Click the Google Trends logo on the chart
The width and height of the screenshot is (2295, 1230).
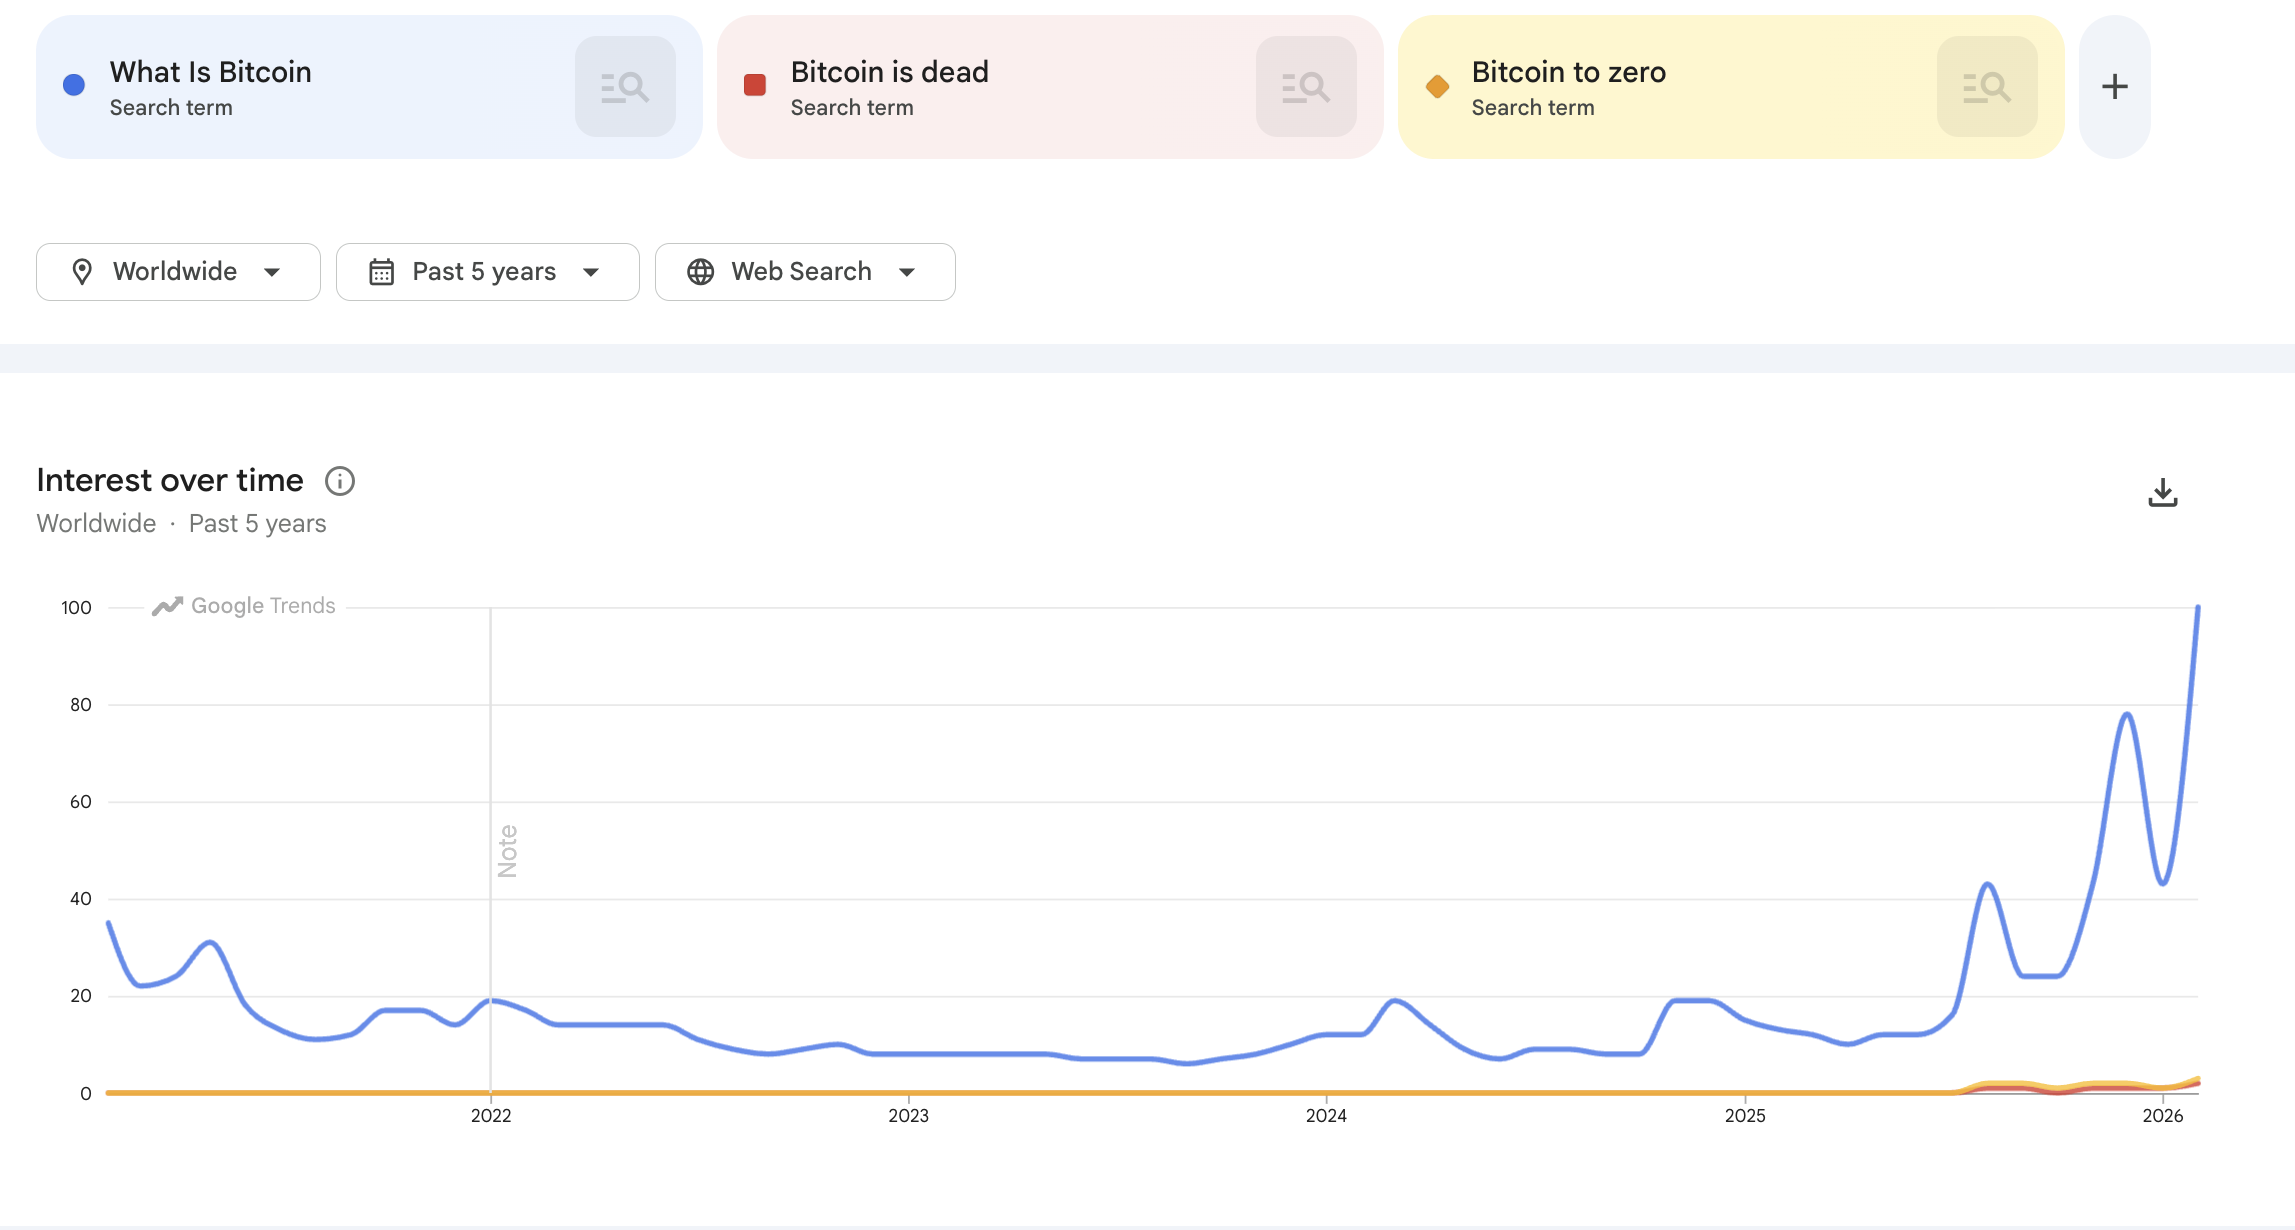243,605
